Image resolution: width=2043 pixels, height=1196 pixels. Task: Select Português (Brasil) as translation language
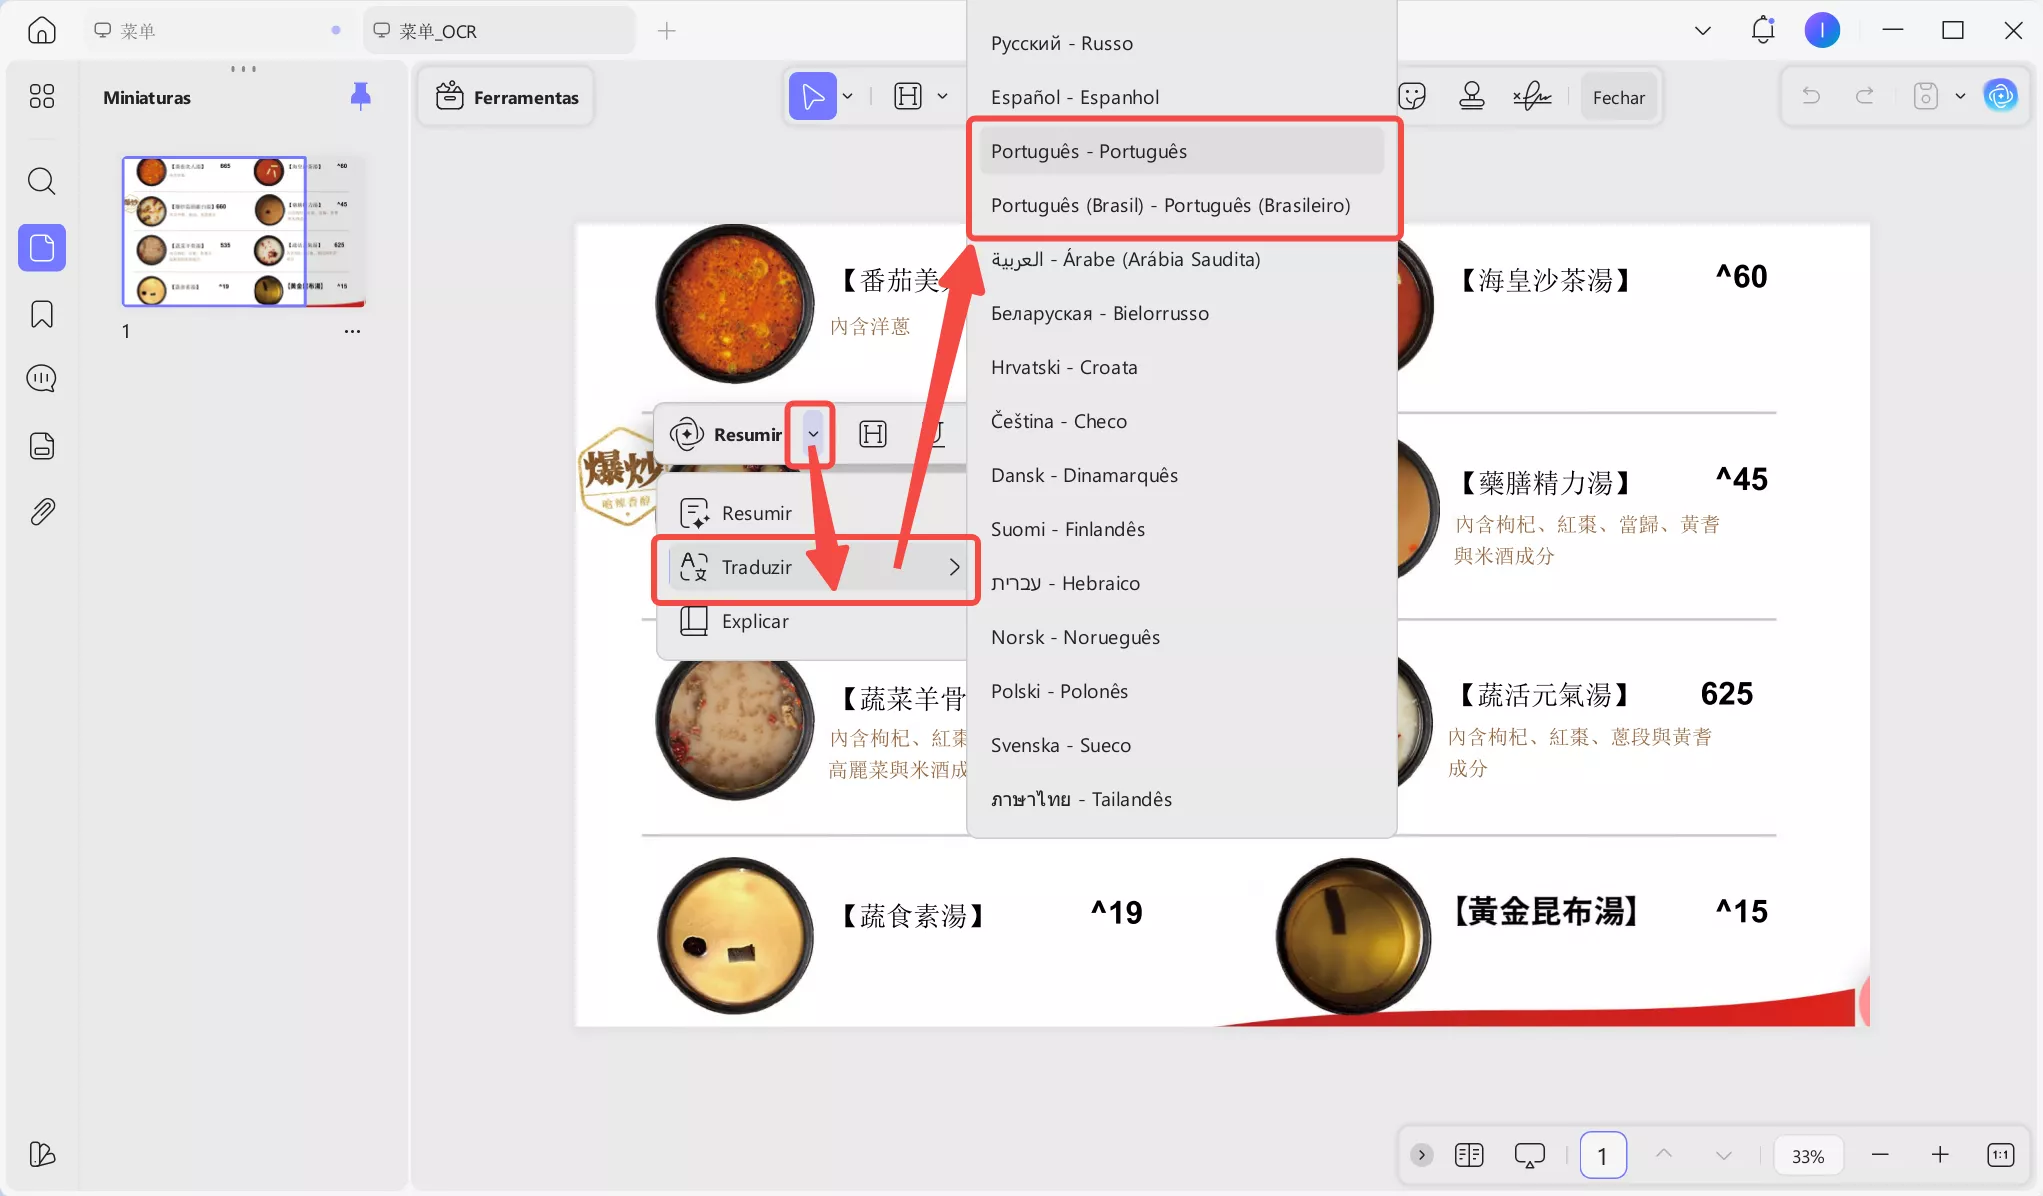tap(1170, 205)
